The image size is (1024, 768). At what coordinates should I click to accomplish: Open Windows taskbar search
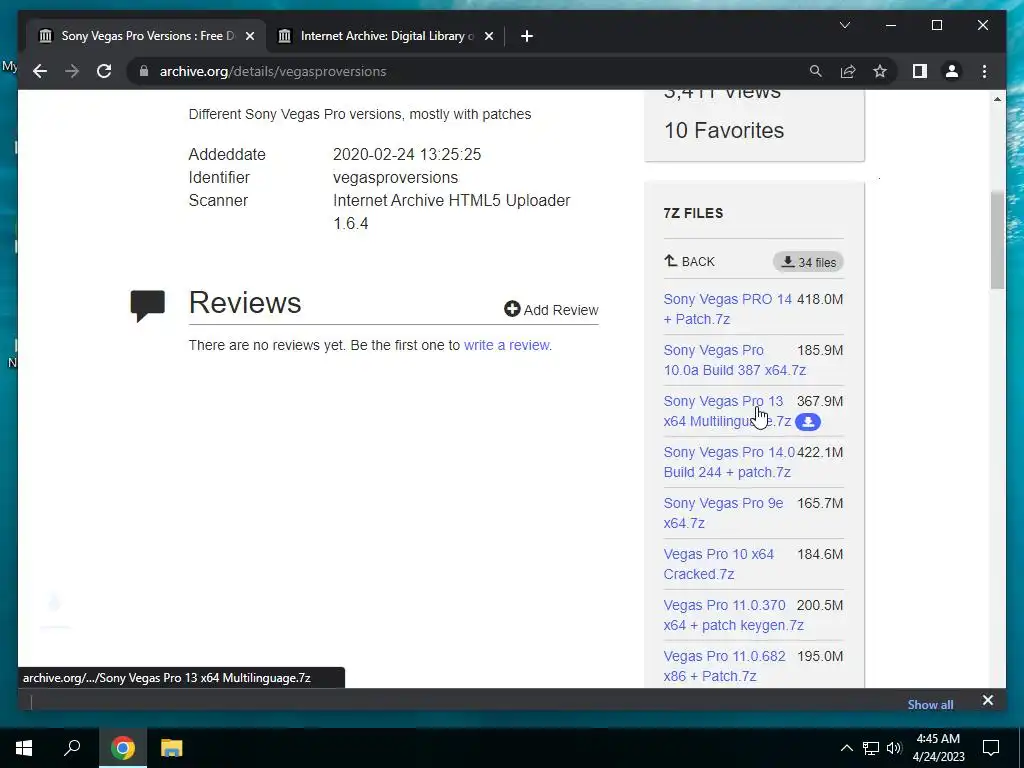72,748
